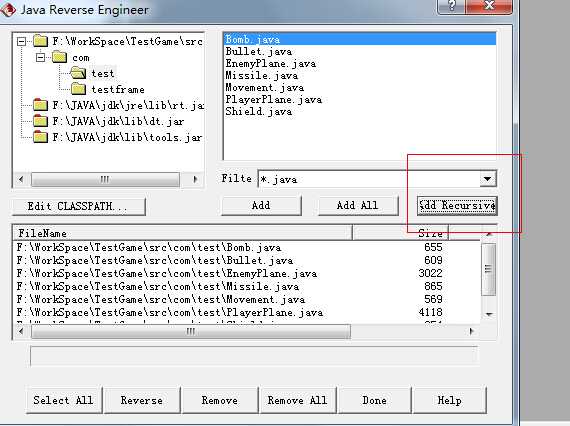This screenshot has height=426, width=570.
Task: Click the Done button
Action: pos(375,400)
